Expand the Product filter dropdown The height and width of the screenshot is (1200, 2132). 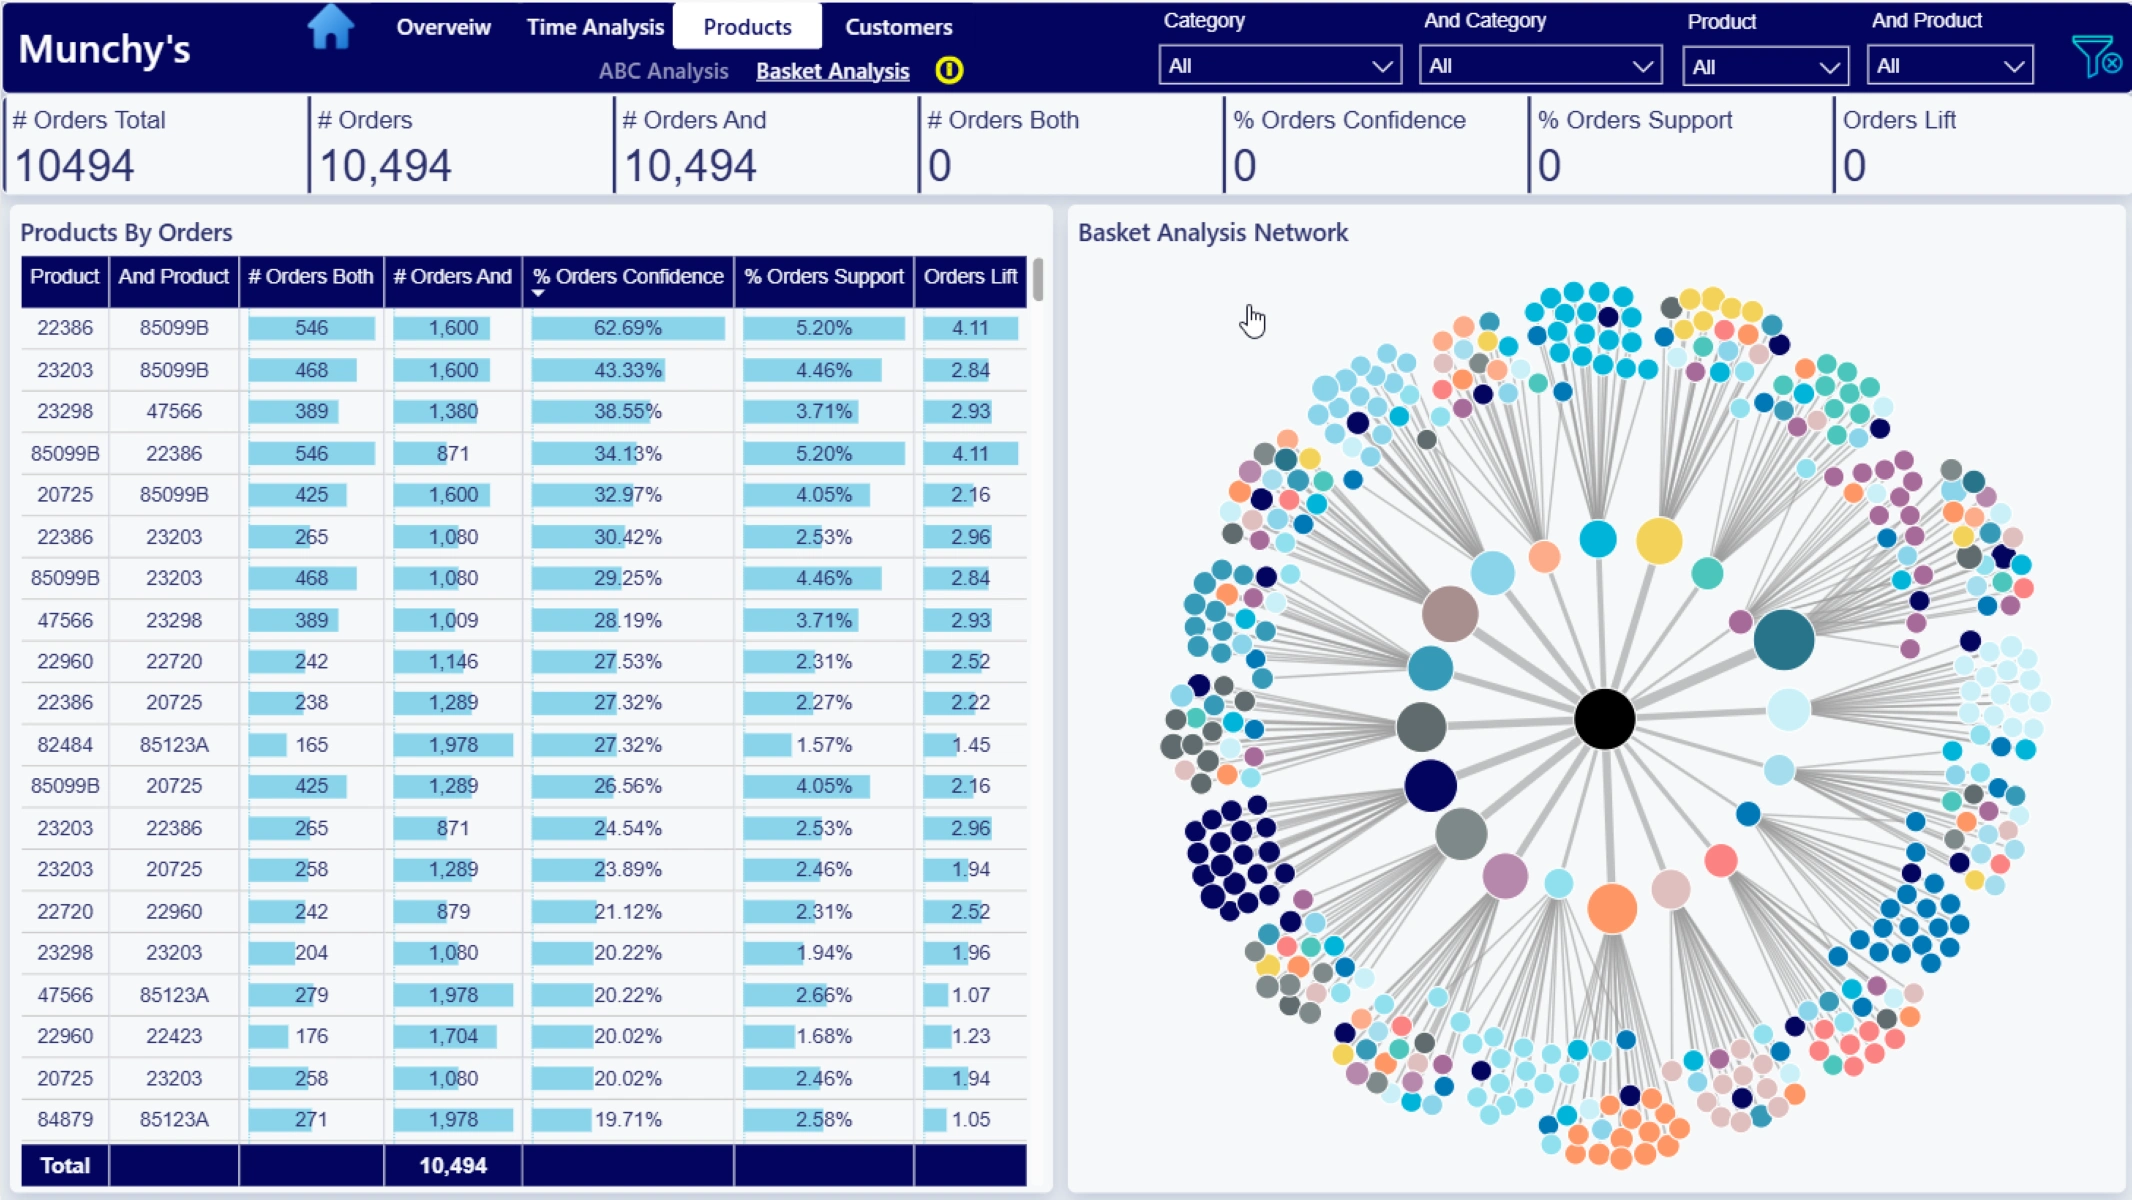click(1764, 67)
